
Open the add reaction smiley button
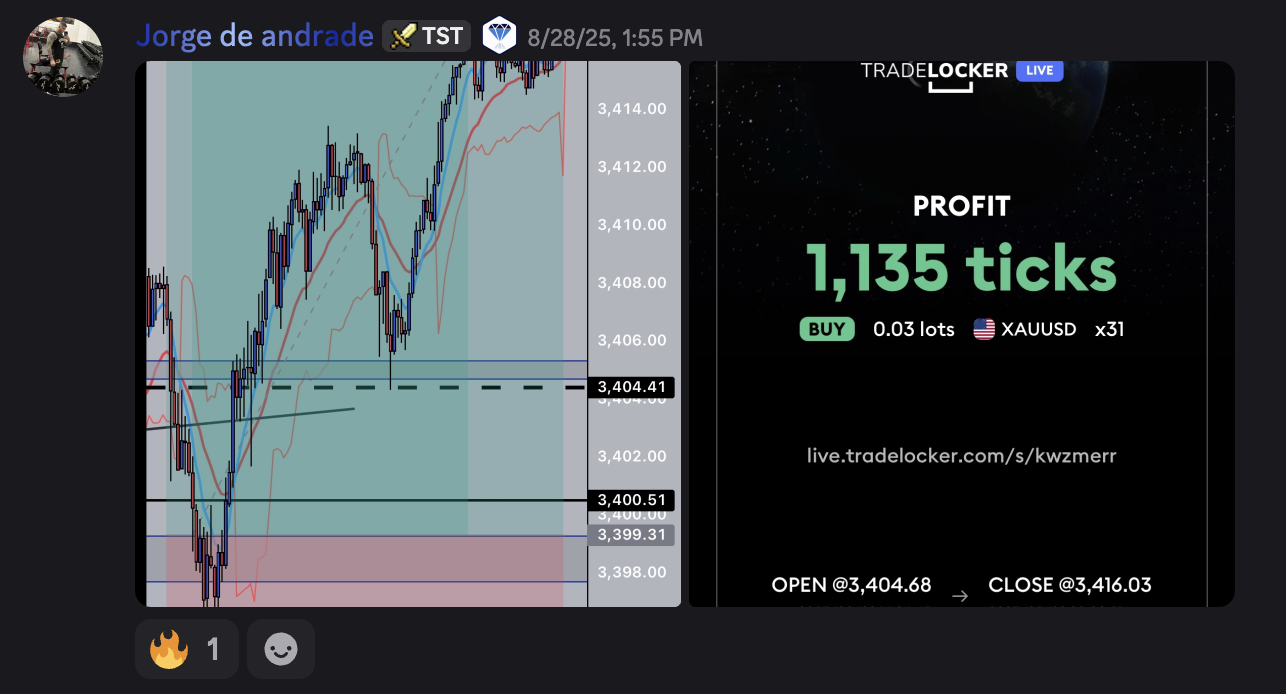tap(281, 650)
